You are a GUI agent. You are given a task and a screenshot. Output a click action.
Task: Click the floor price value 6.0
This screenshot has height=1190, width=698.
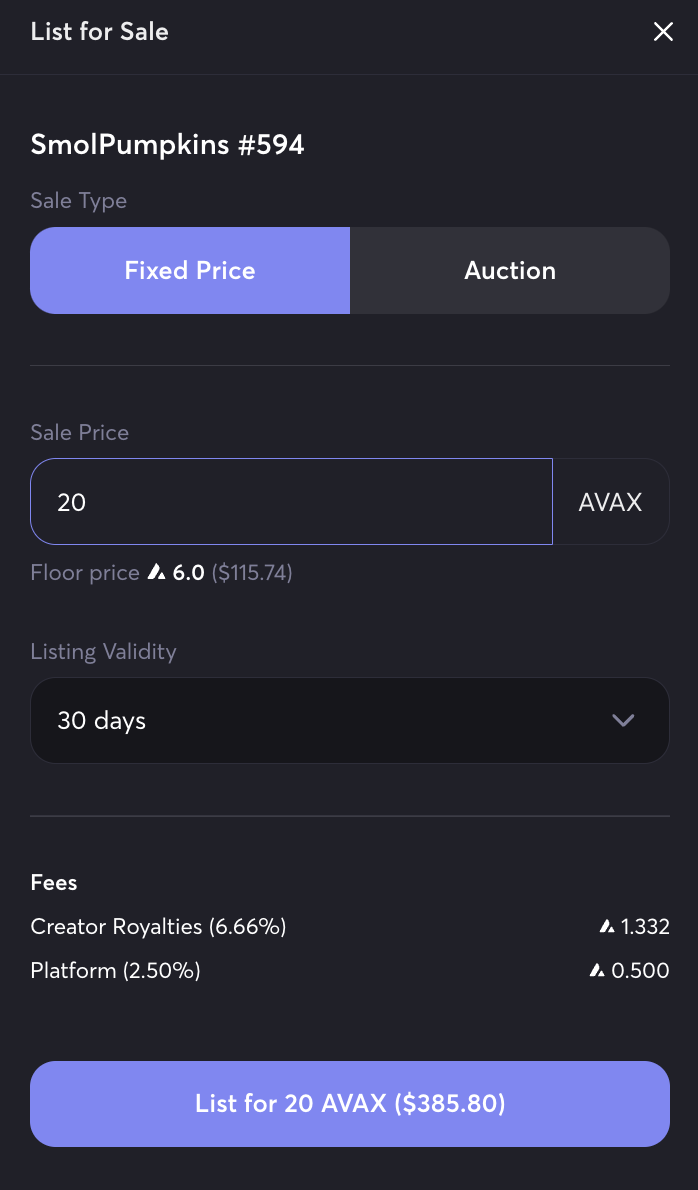pyautogui.click(x=188, y=573)
